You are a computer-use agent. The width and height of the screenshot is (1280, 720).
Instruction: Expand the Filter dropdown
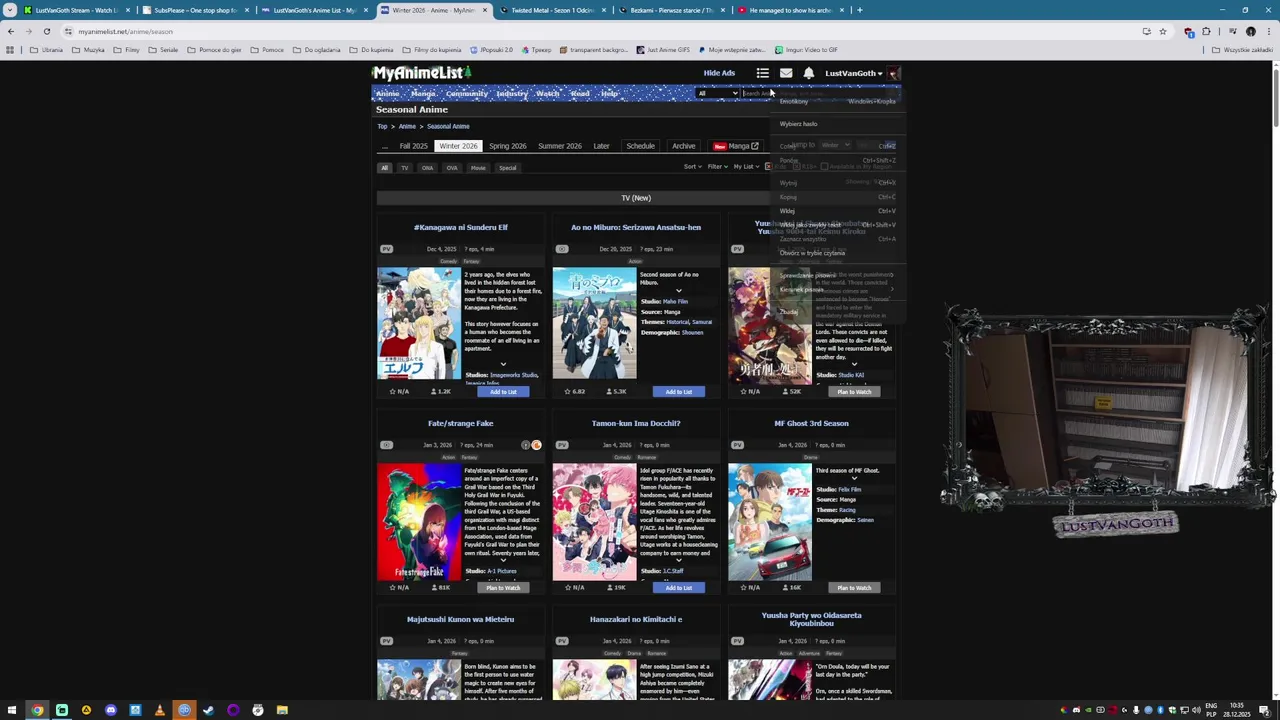[x=717, y=167]
